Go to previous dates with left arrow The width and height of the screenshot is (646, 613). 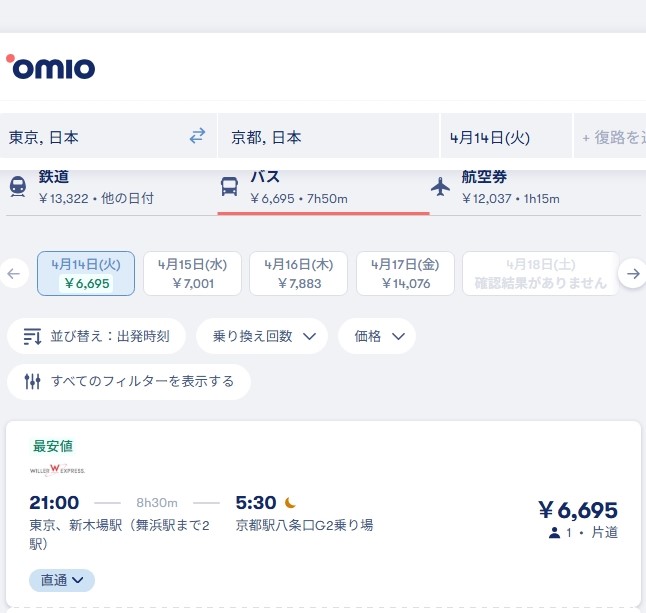pyautogui.click(x=14, y=273)
